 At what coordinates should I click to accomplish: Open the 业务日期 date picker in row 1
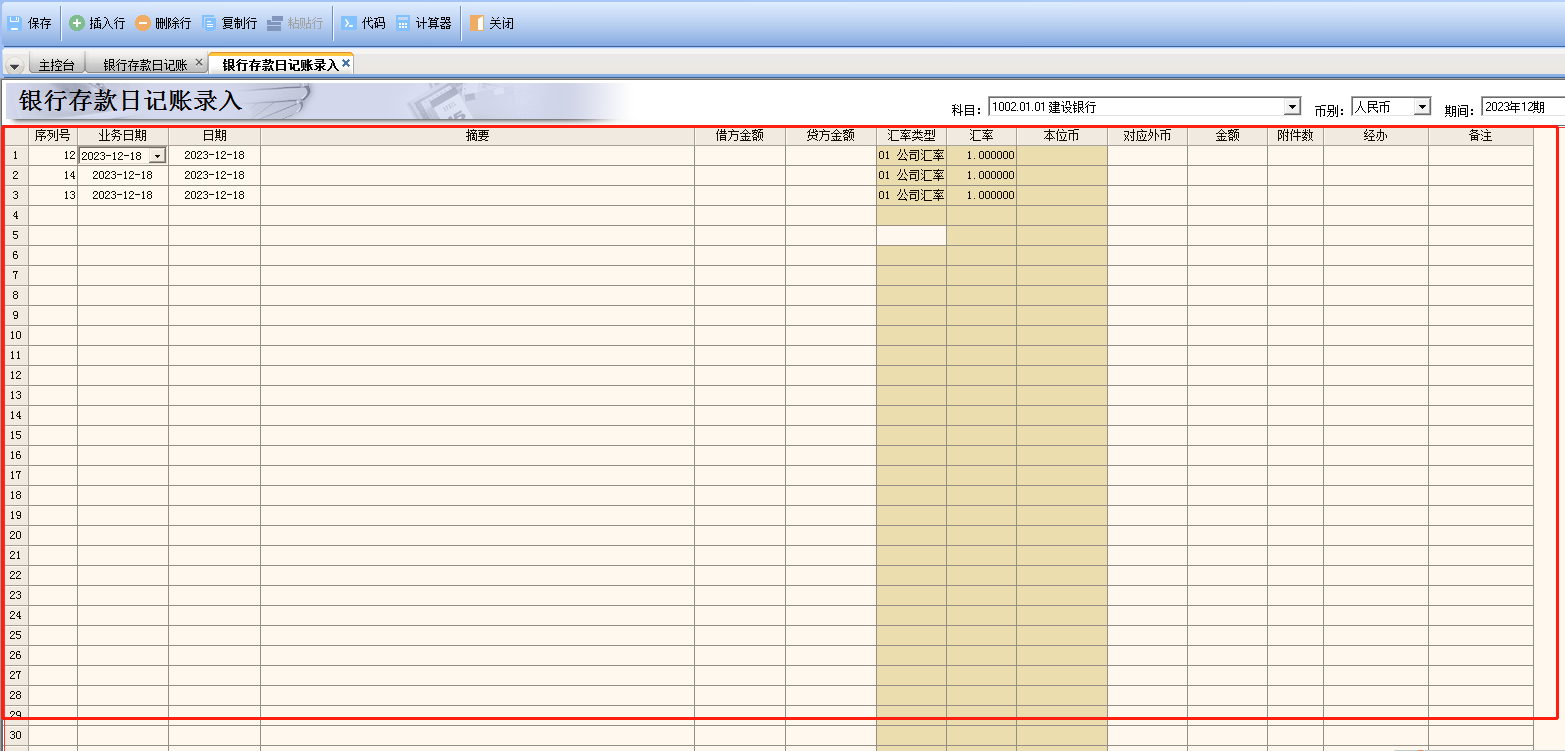click(157, 156)
